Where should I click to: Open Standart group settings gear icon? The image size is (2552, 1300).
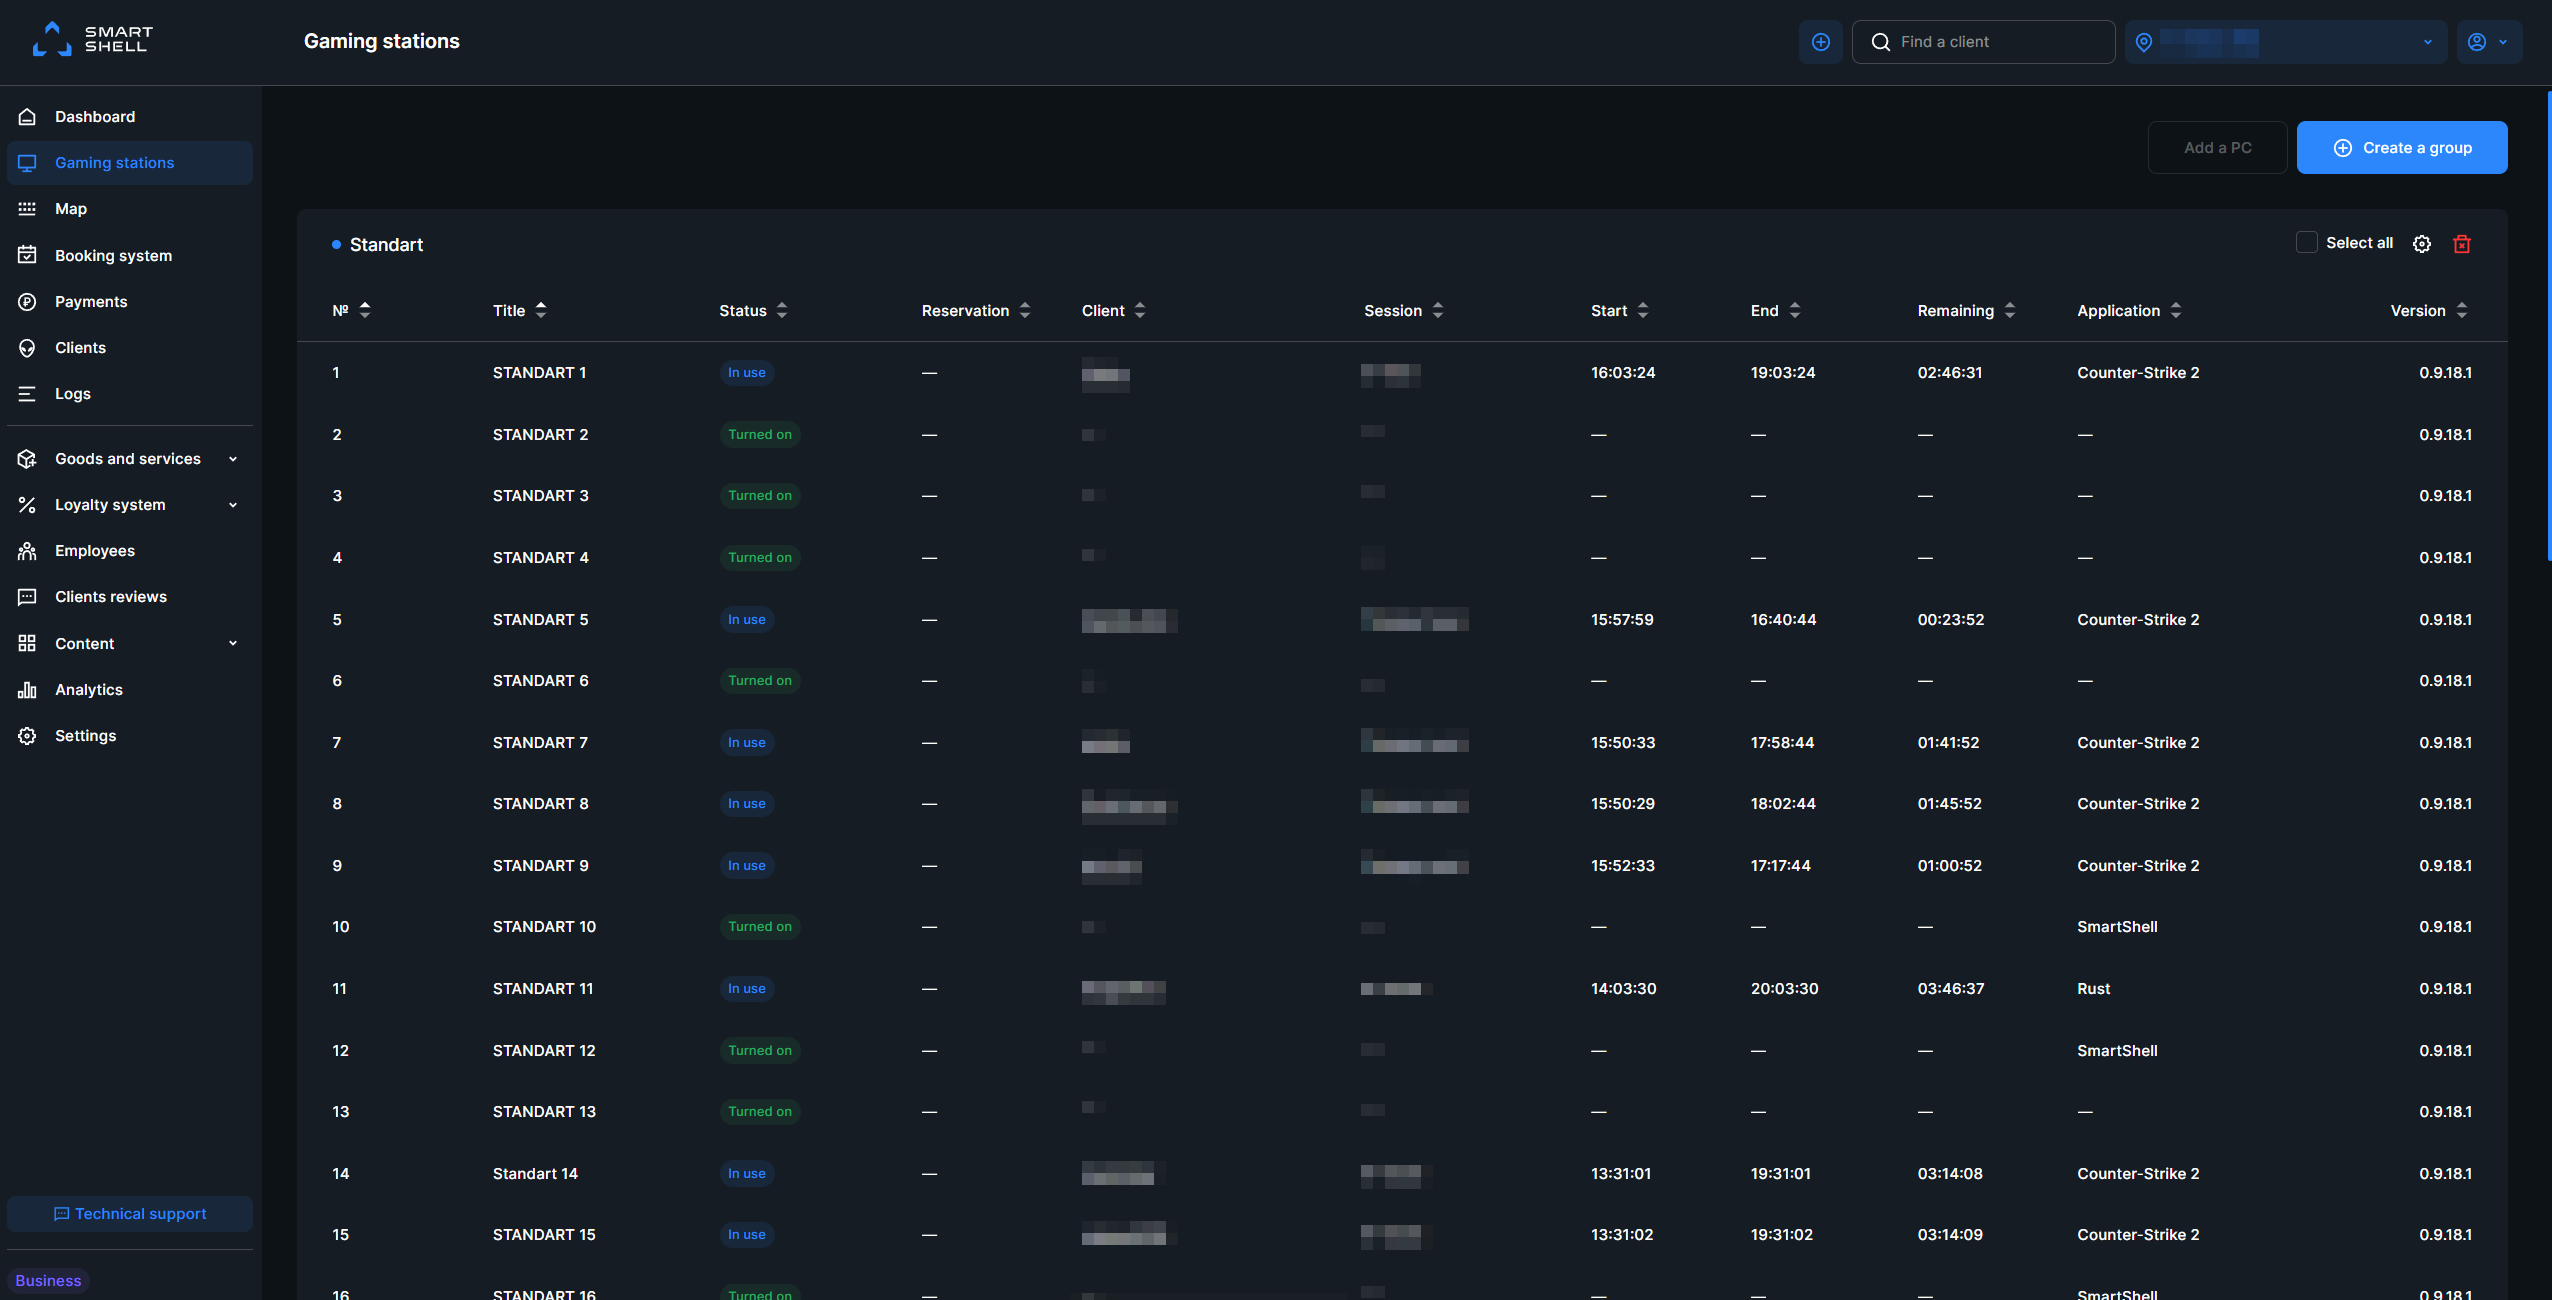click(2421, 244)
